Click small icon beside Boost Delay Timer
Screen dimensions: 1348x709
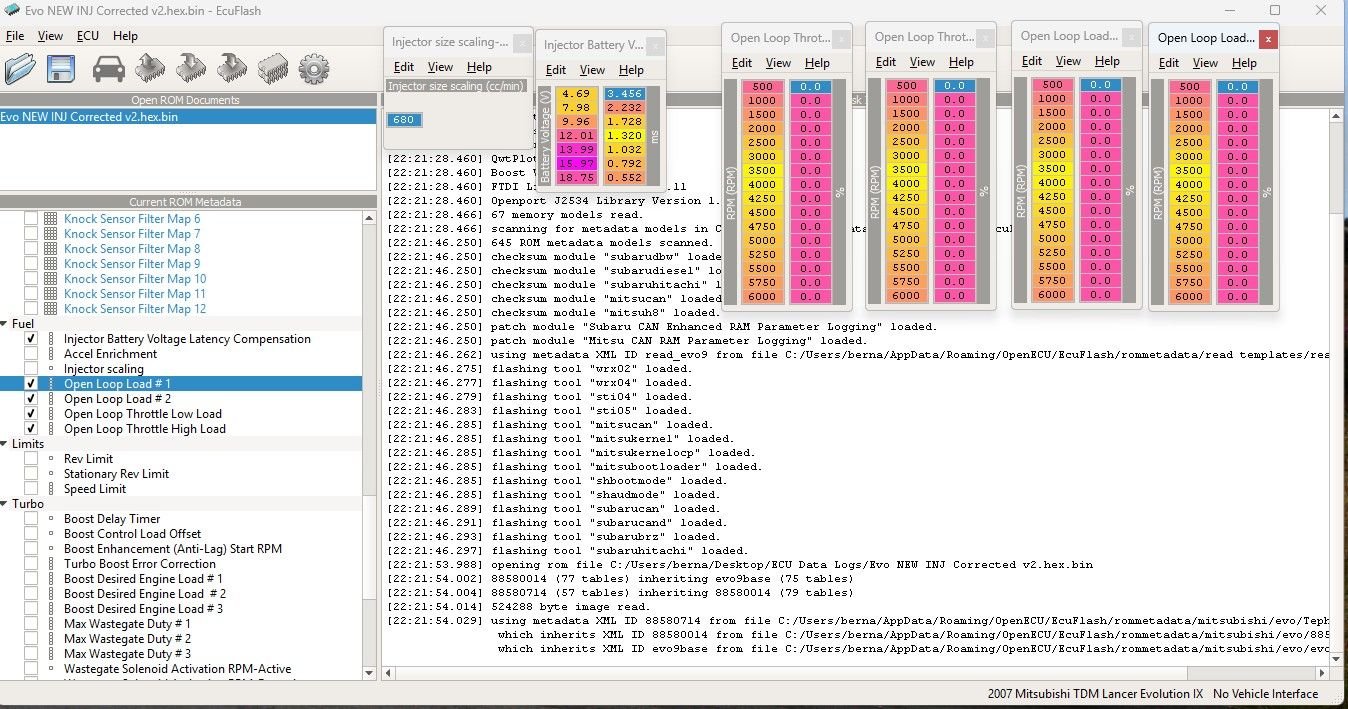tap(51, 519)
